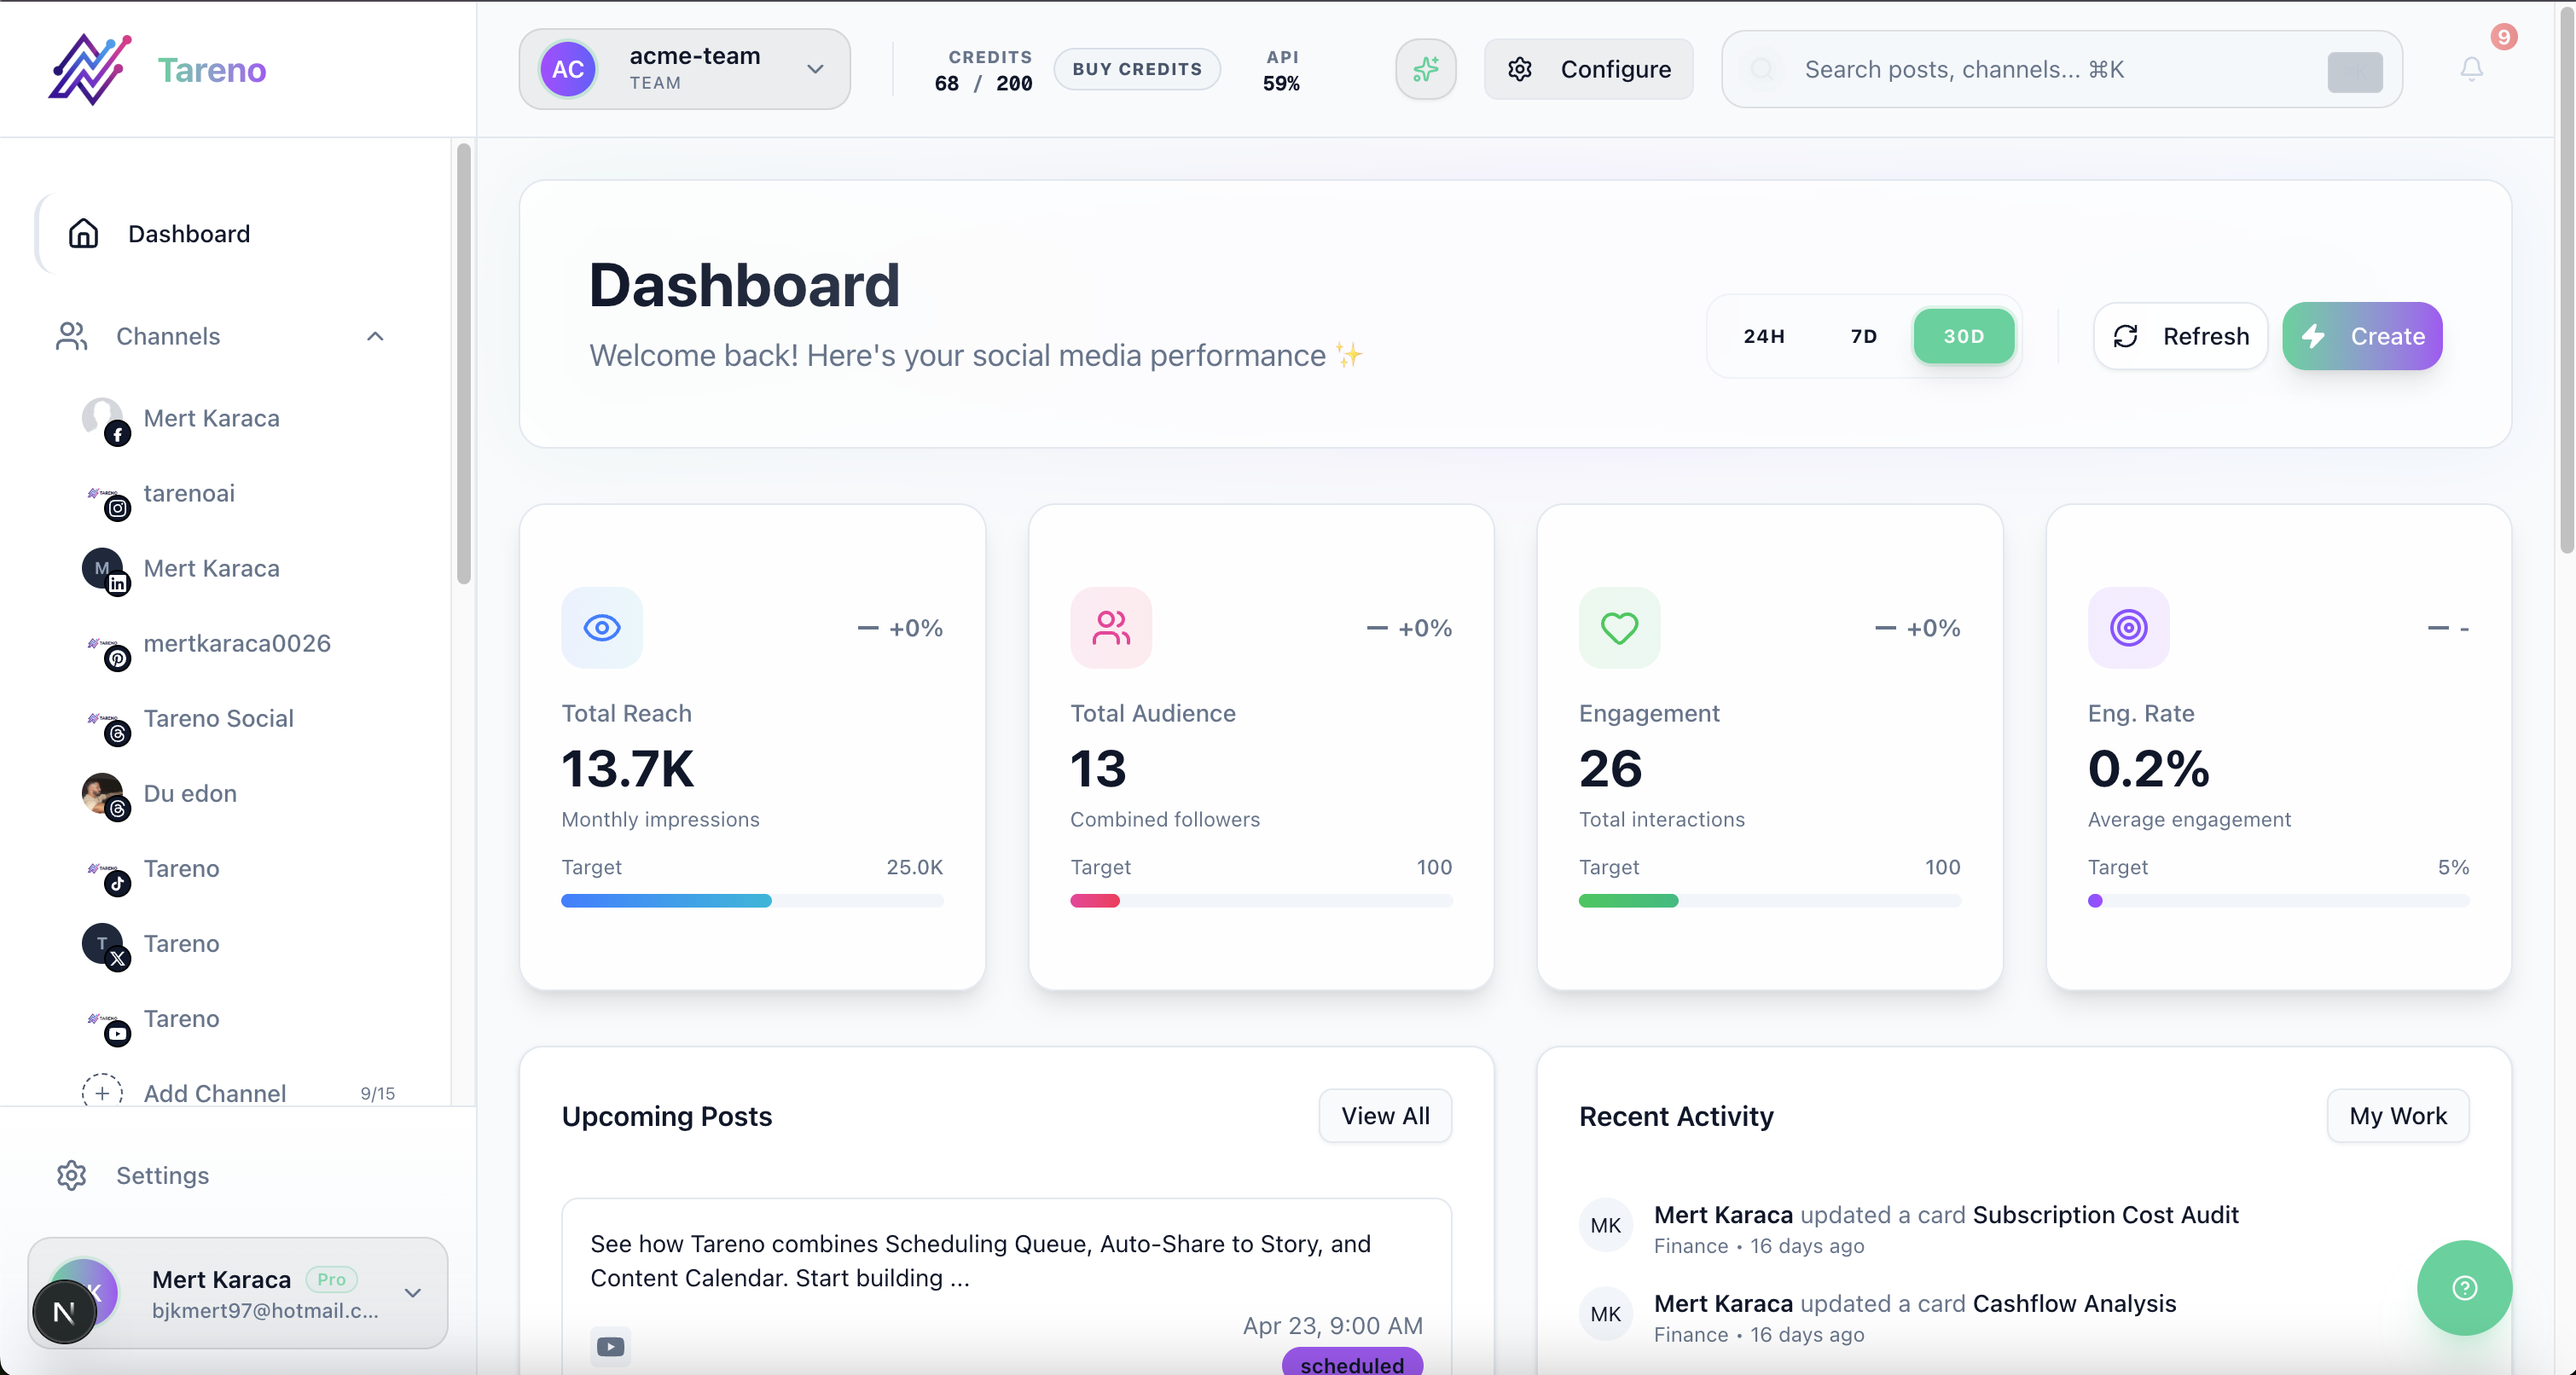Click View All upcoming posts
This screenshot has width=2576, height=1375.
point(1385,1115)
